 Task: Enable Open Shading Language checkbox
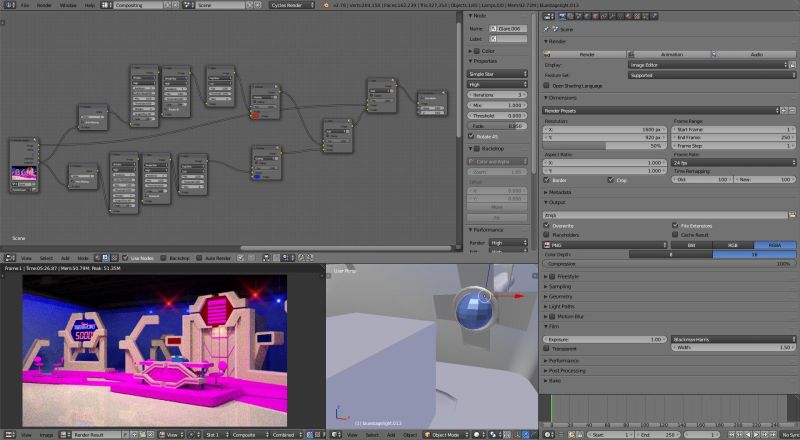[x=547, y=86]
